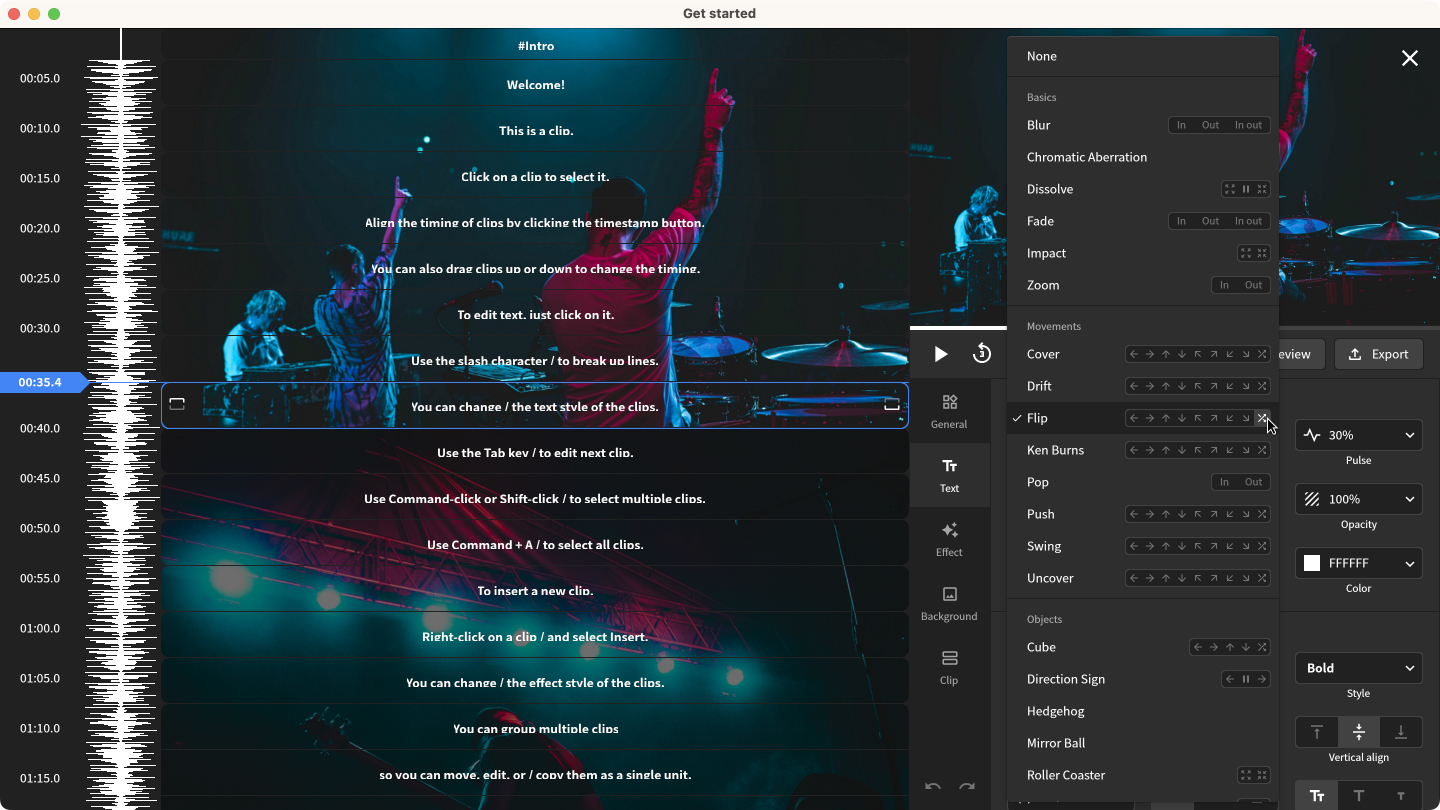
Task: Open the Clip settings panel
Action: (x=949, y=666)
